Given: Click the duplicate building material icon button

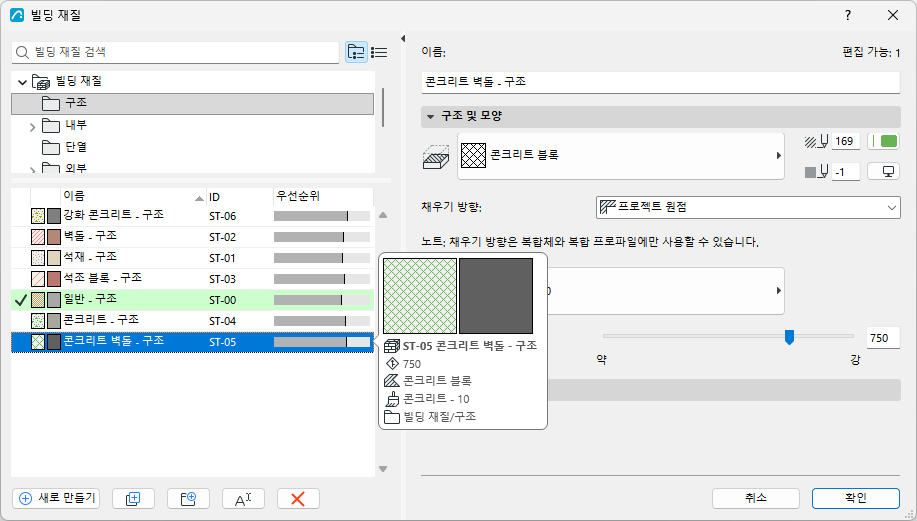Looking at the screenshot, I should pyautogui.click(x=133, y=498).
